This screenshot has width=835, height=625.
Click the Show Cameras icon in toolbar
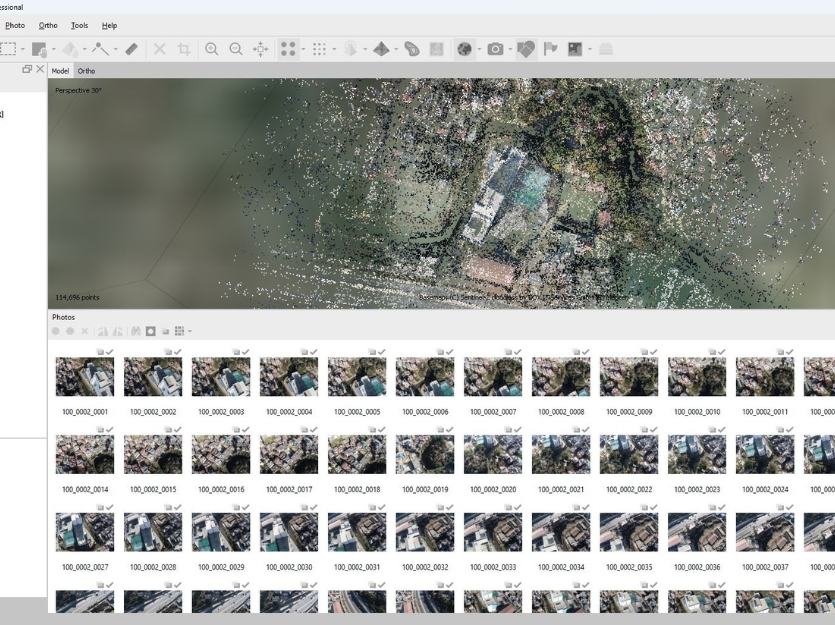(x=494, y=47)
